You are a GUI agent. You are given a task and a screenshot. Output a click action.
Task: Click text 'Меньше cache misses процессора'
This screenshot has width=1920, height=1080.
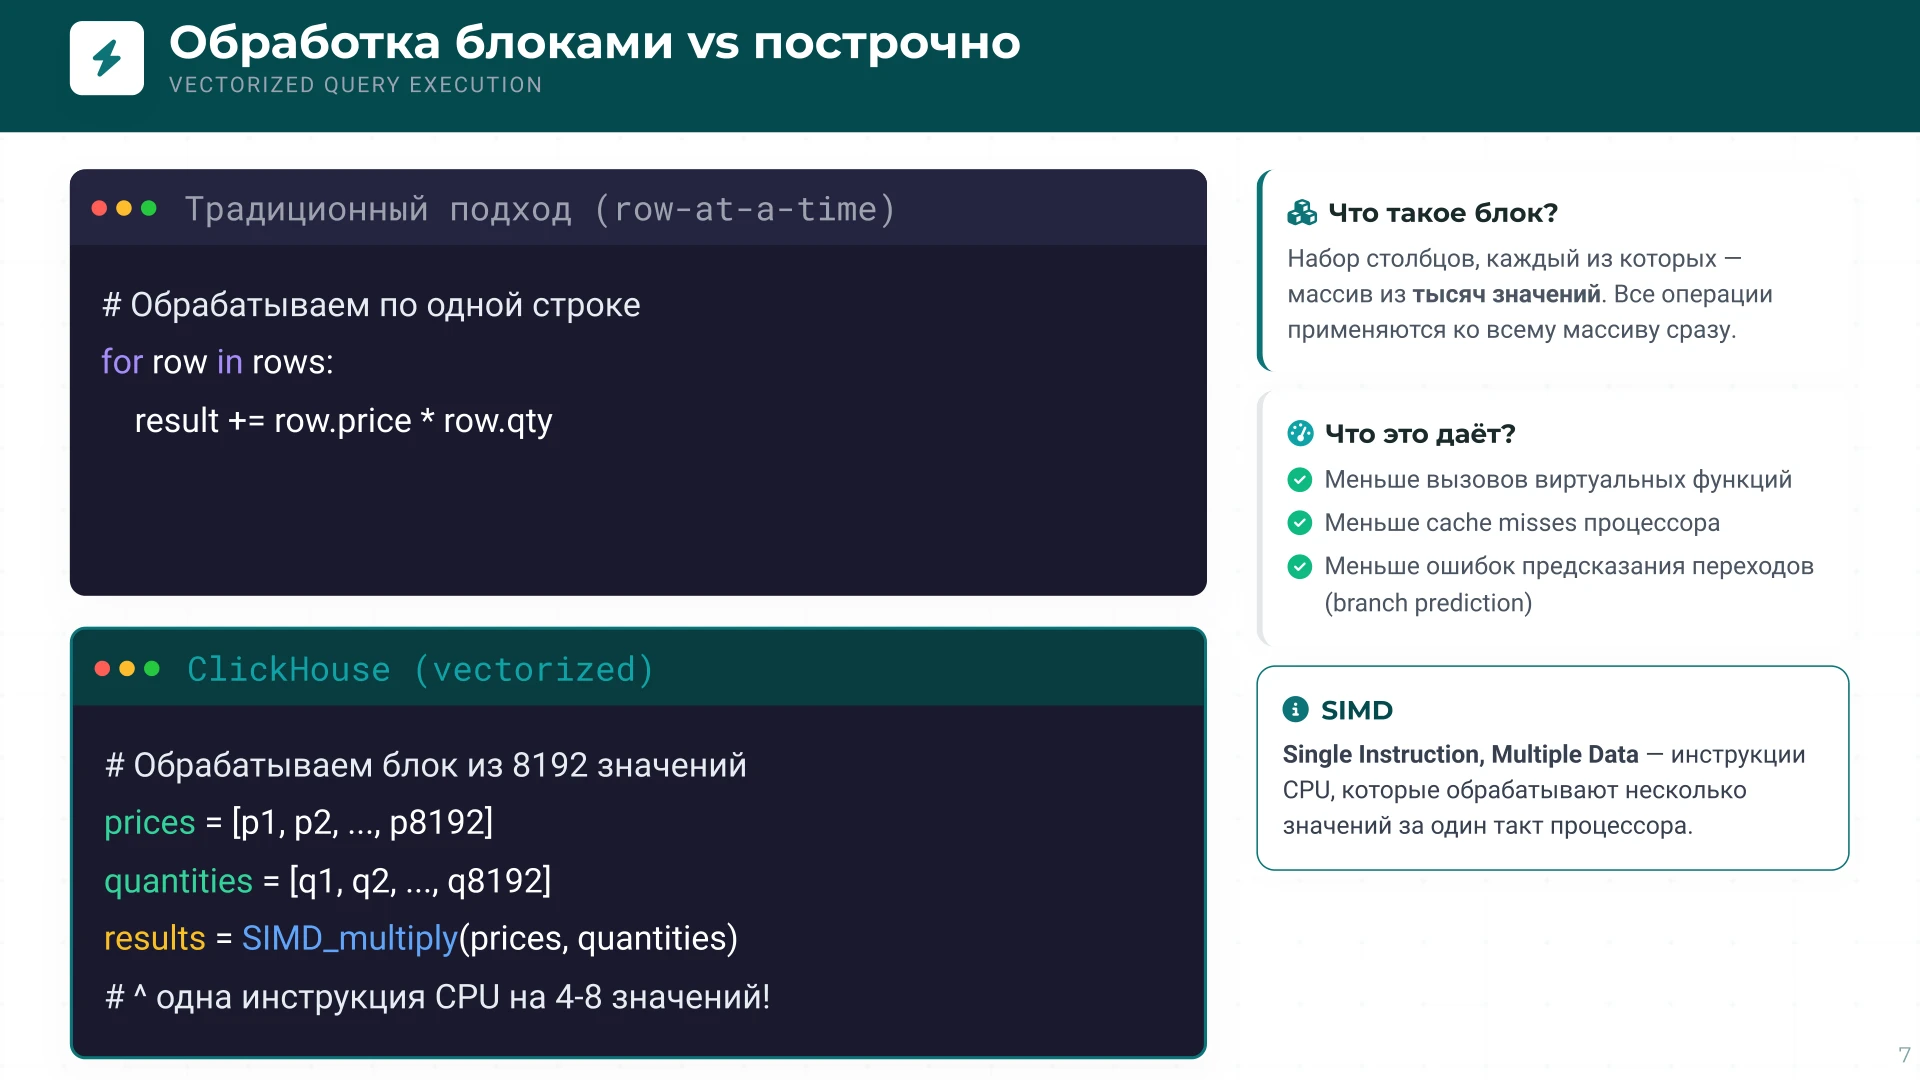pyautogui.click(x=1522, y=523)
